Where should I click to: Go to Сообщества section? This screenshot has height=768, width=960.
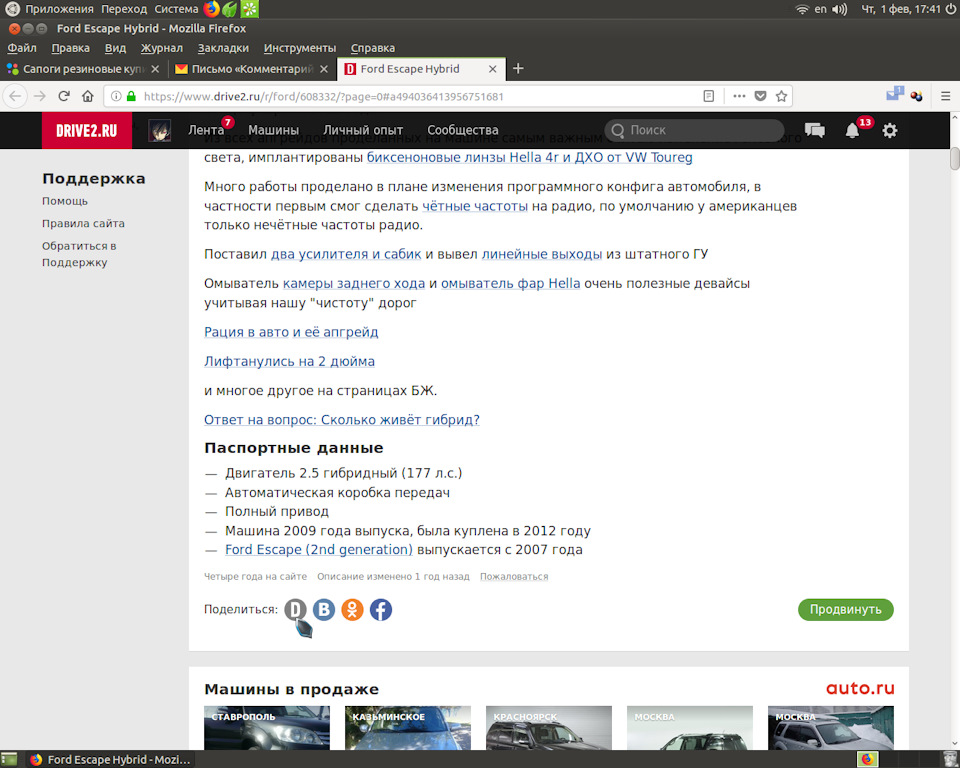(x=463, y=130)
